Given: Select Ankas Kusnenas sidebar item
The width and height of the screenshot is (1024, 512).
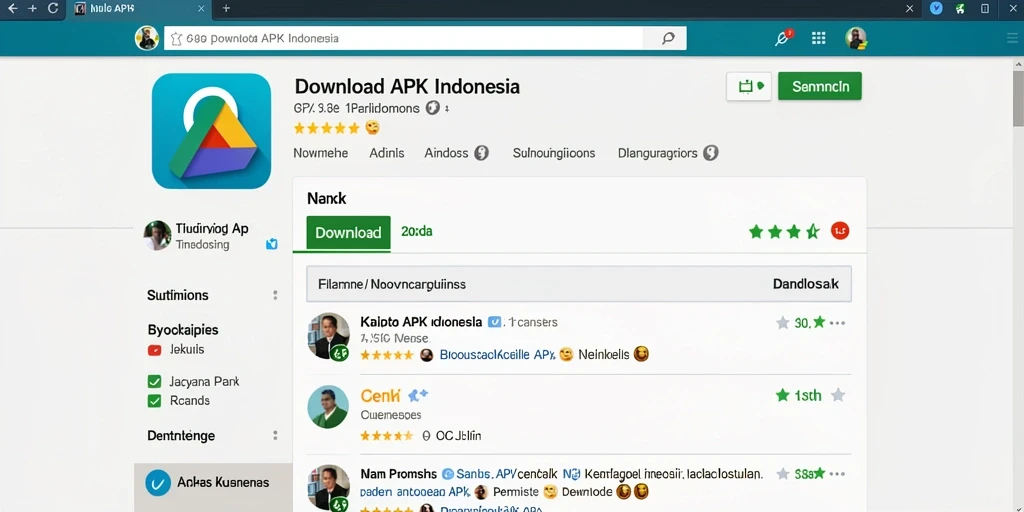Looking at the screenshot, I should [213, 488].
